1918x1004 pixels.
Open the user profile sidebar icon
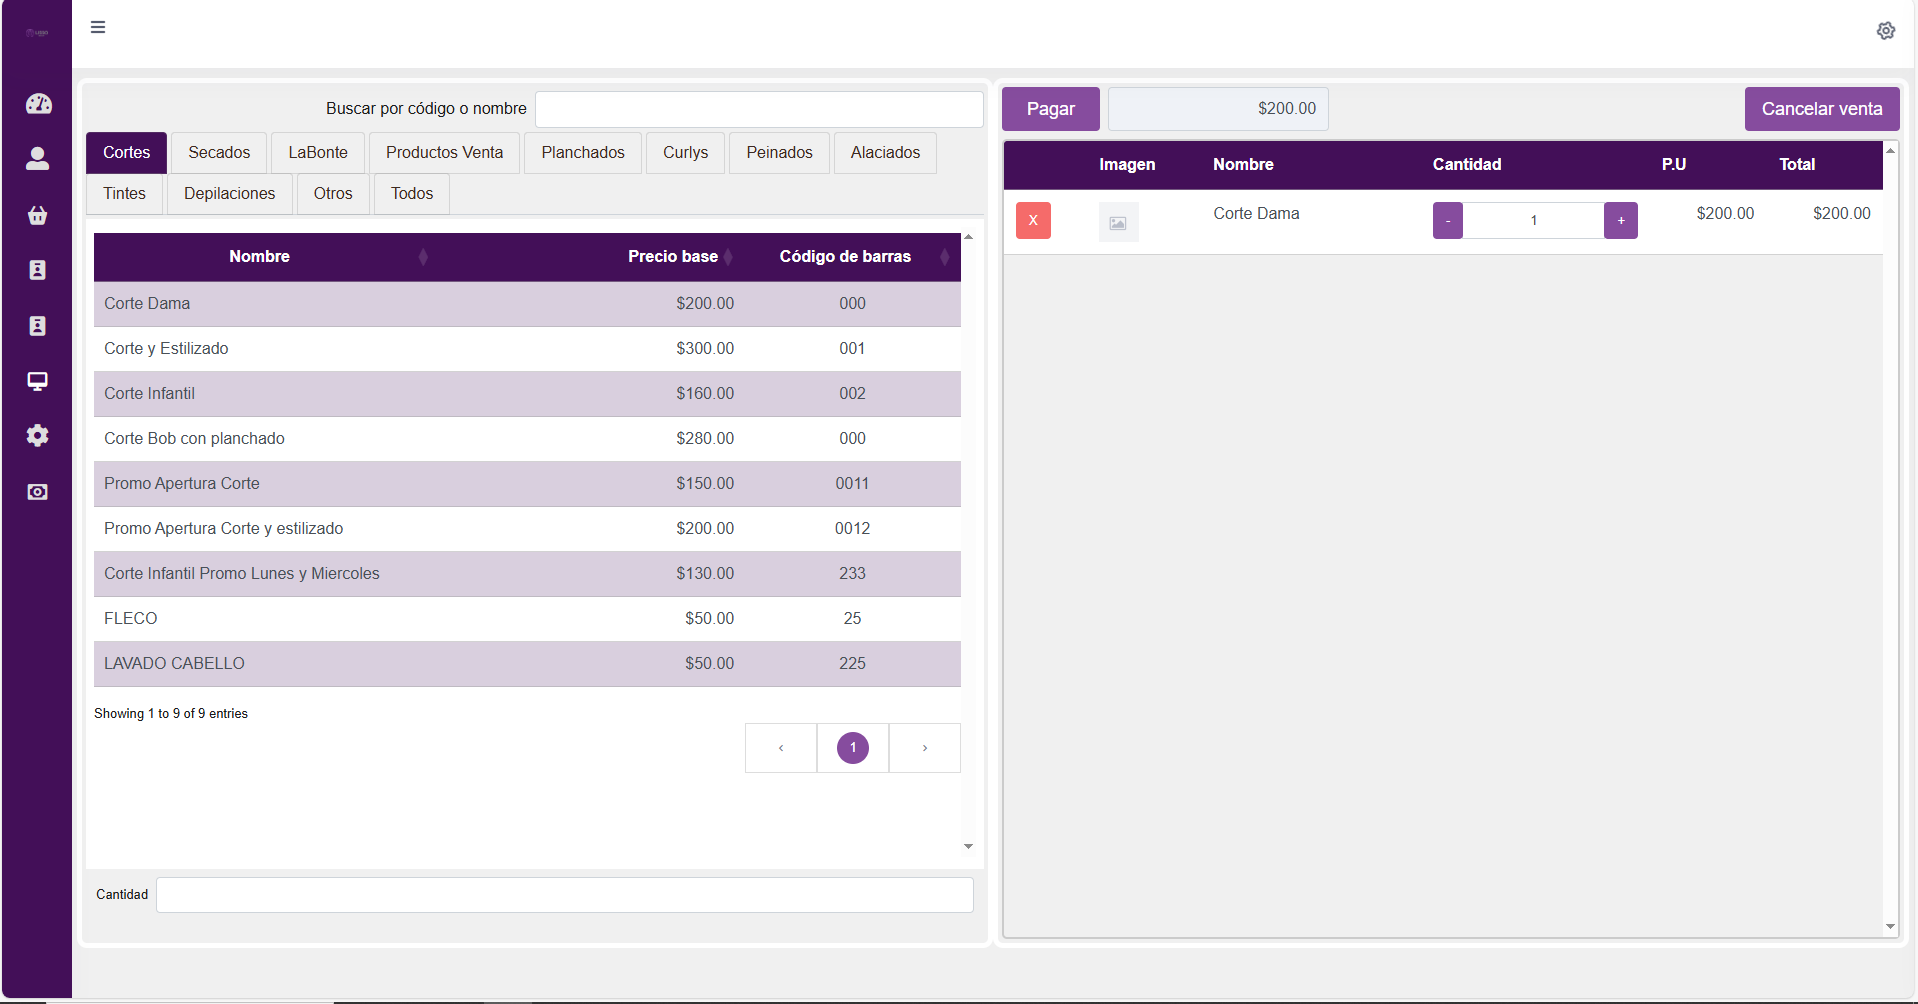tap(38, 159)
